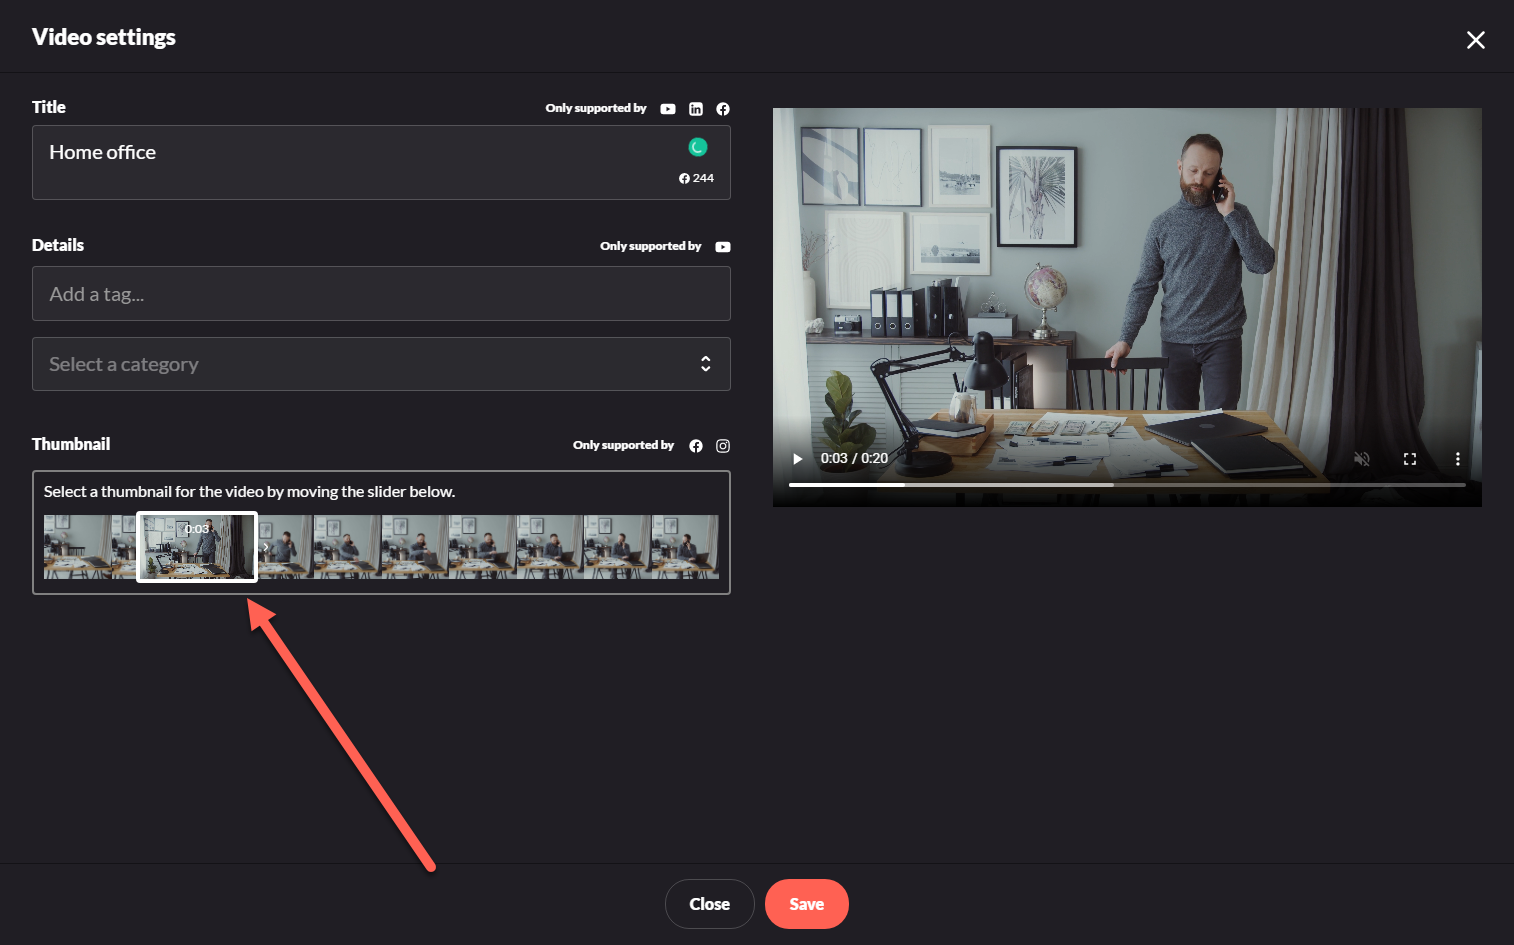Click the Instagram icon beside Thumbnail
Image resolution: width=1514 pixels, height=945 pixels.
click(x=723, y=446)
